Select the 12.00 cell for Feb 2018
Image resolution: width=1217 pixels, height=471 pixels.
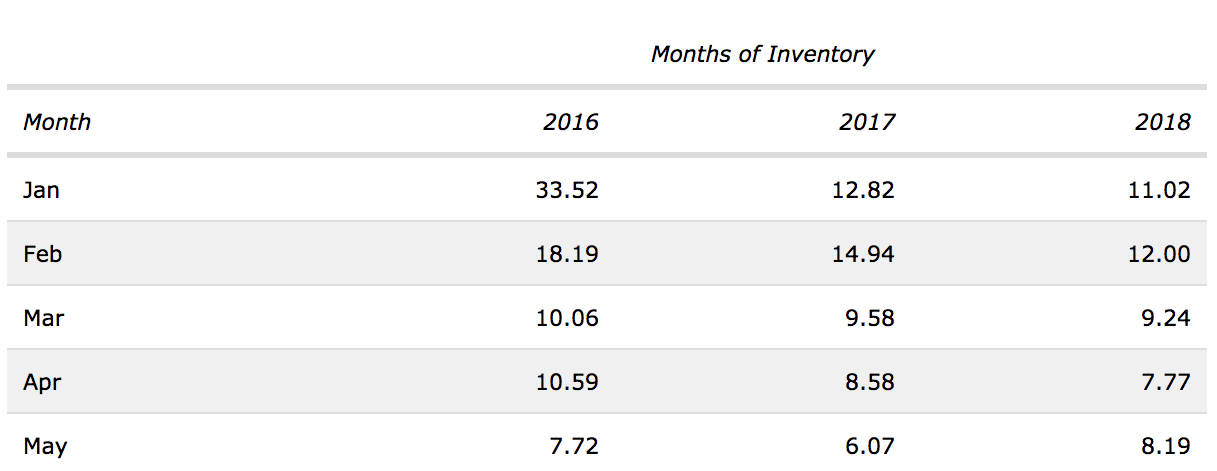(1159, 254)
